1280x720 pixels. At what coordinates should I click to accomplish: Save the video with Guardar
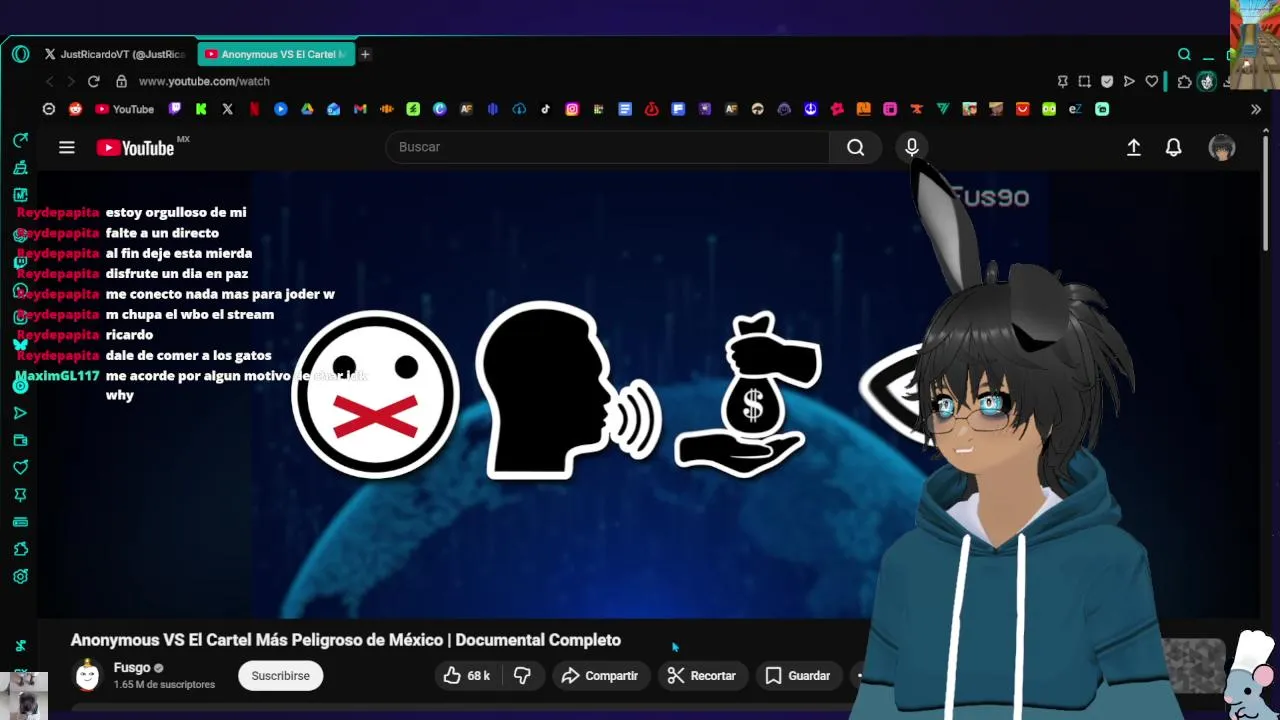[x=798, y=676]
